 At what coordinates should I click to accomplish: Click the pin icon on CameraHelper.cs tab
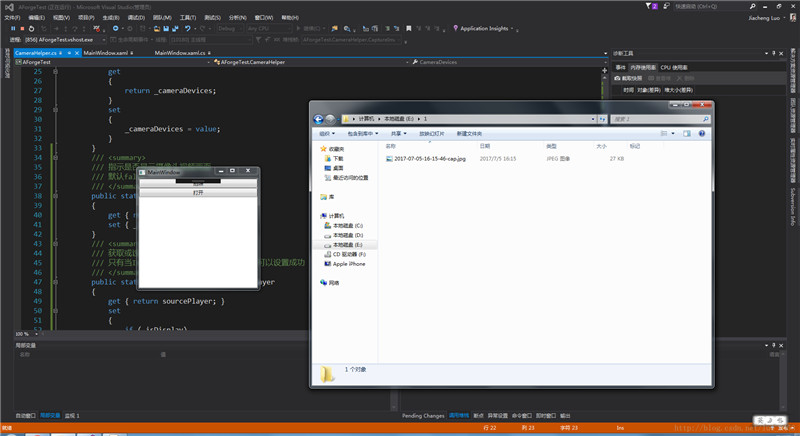click(x=69, y=53)
